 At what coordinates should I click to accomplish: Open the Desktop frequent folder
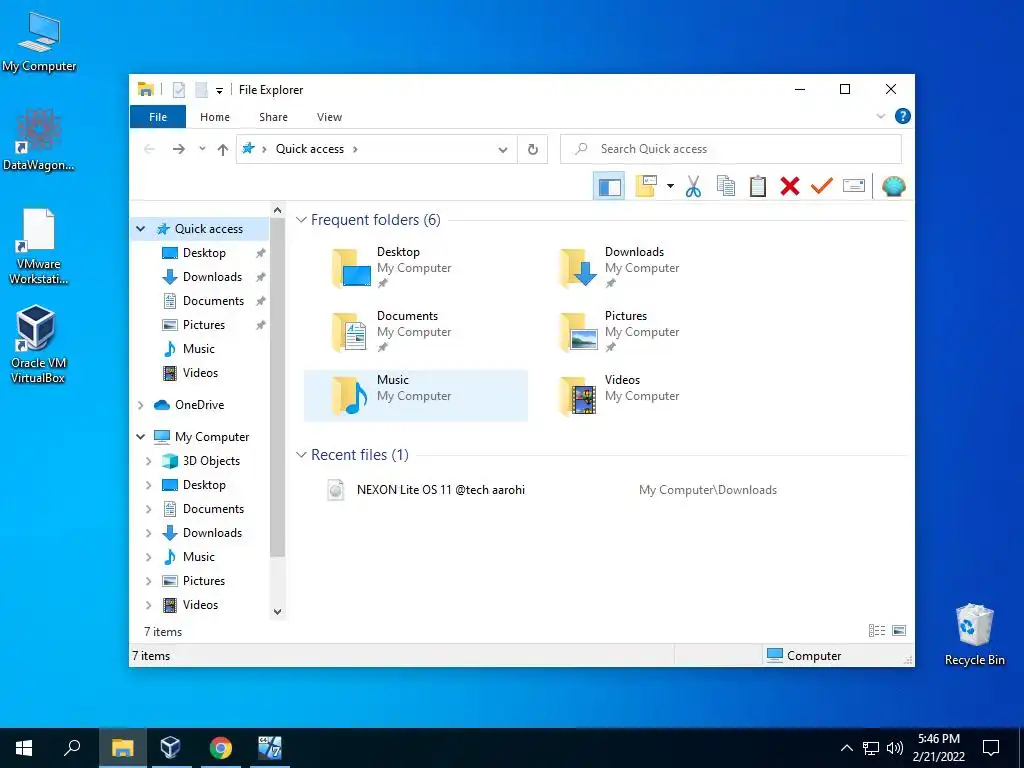coord(415,268)
